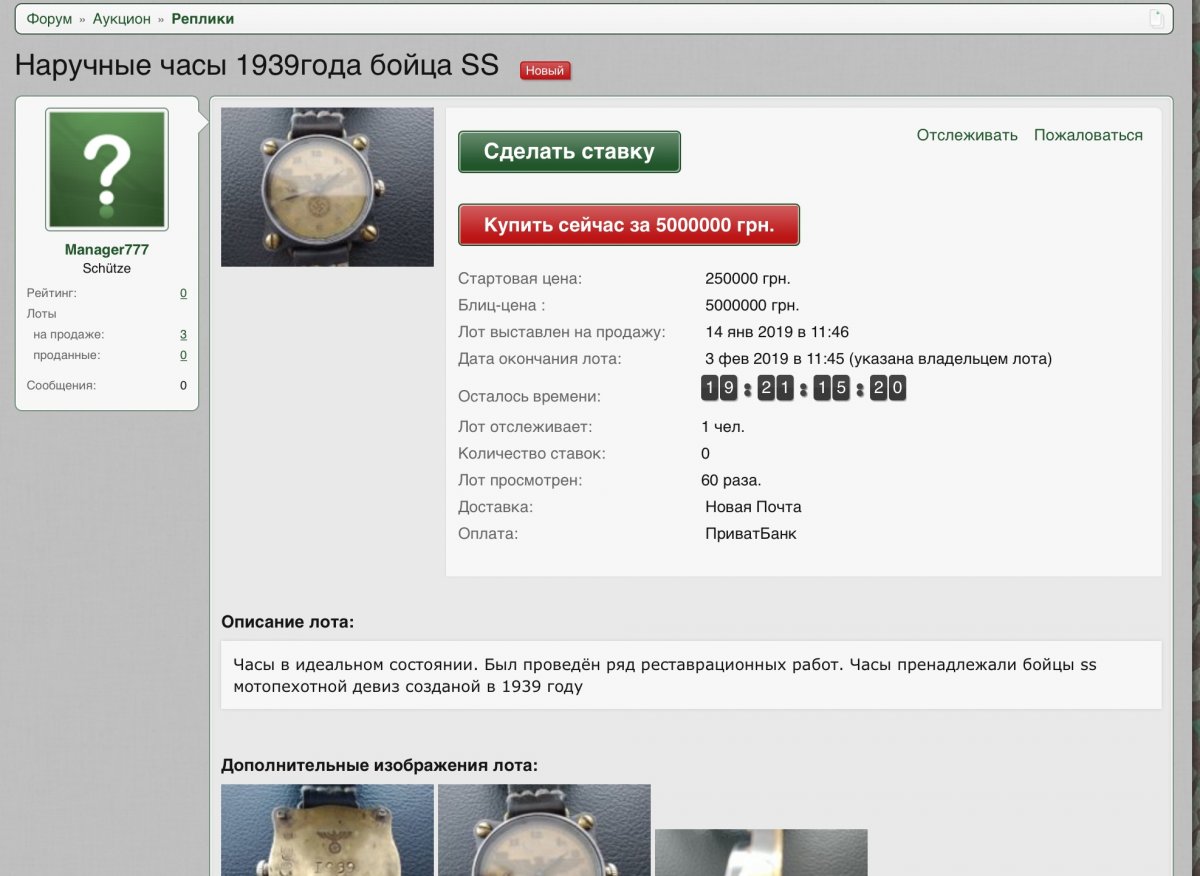
Task: Report the lot via Пожаловаться
Action: (1088, 135)
